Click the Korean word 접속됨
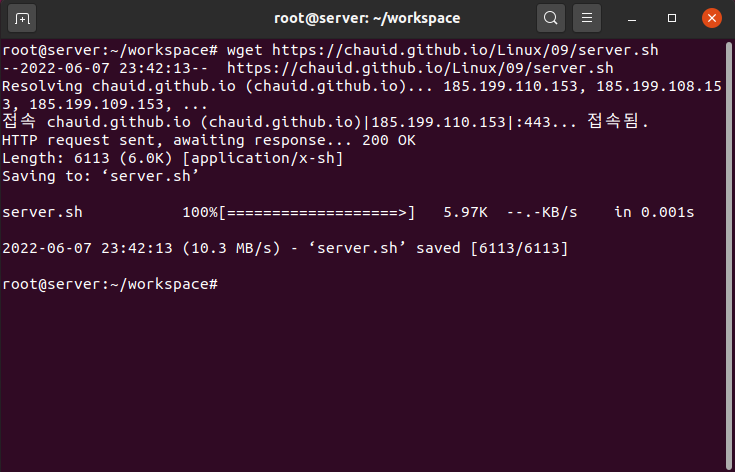Screen dimensions: 735x472 point(617,122)
